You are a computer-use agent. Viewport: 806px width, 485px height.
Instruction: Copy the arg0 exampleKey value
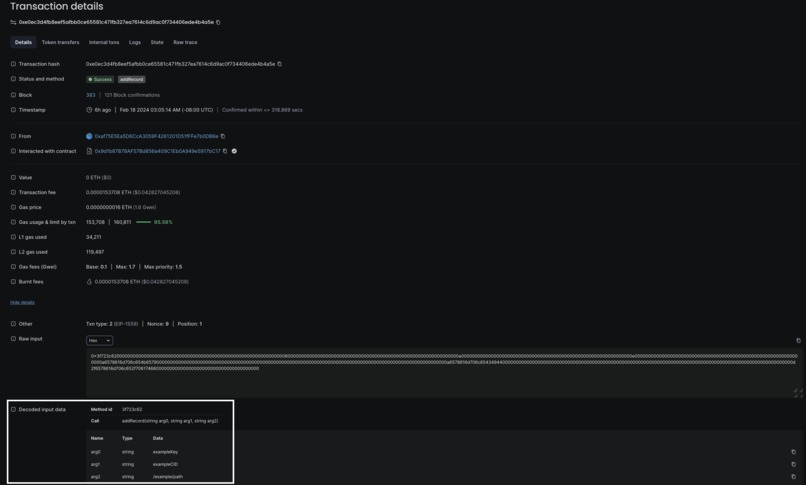click(x=793, y=452)
